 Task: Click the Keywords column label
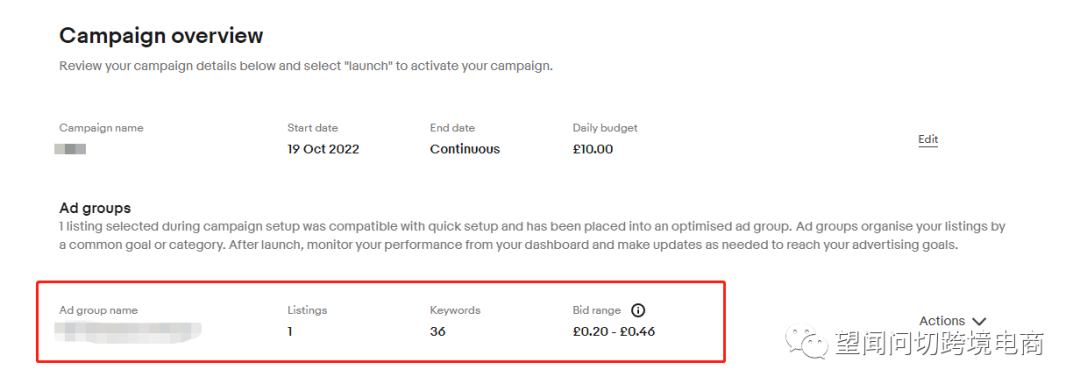click(x=455, y=310)
